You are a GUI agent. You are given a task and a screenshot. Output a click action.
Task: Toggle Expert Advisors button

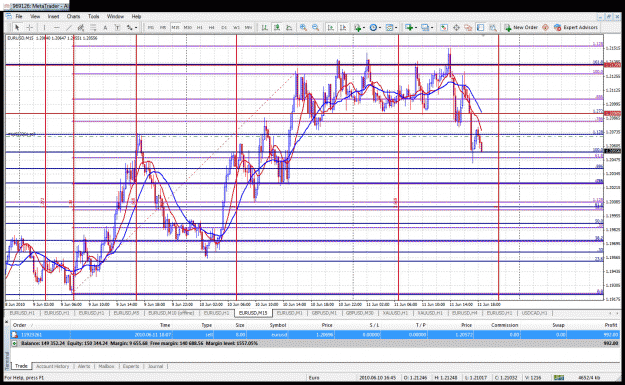[576, 28]
